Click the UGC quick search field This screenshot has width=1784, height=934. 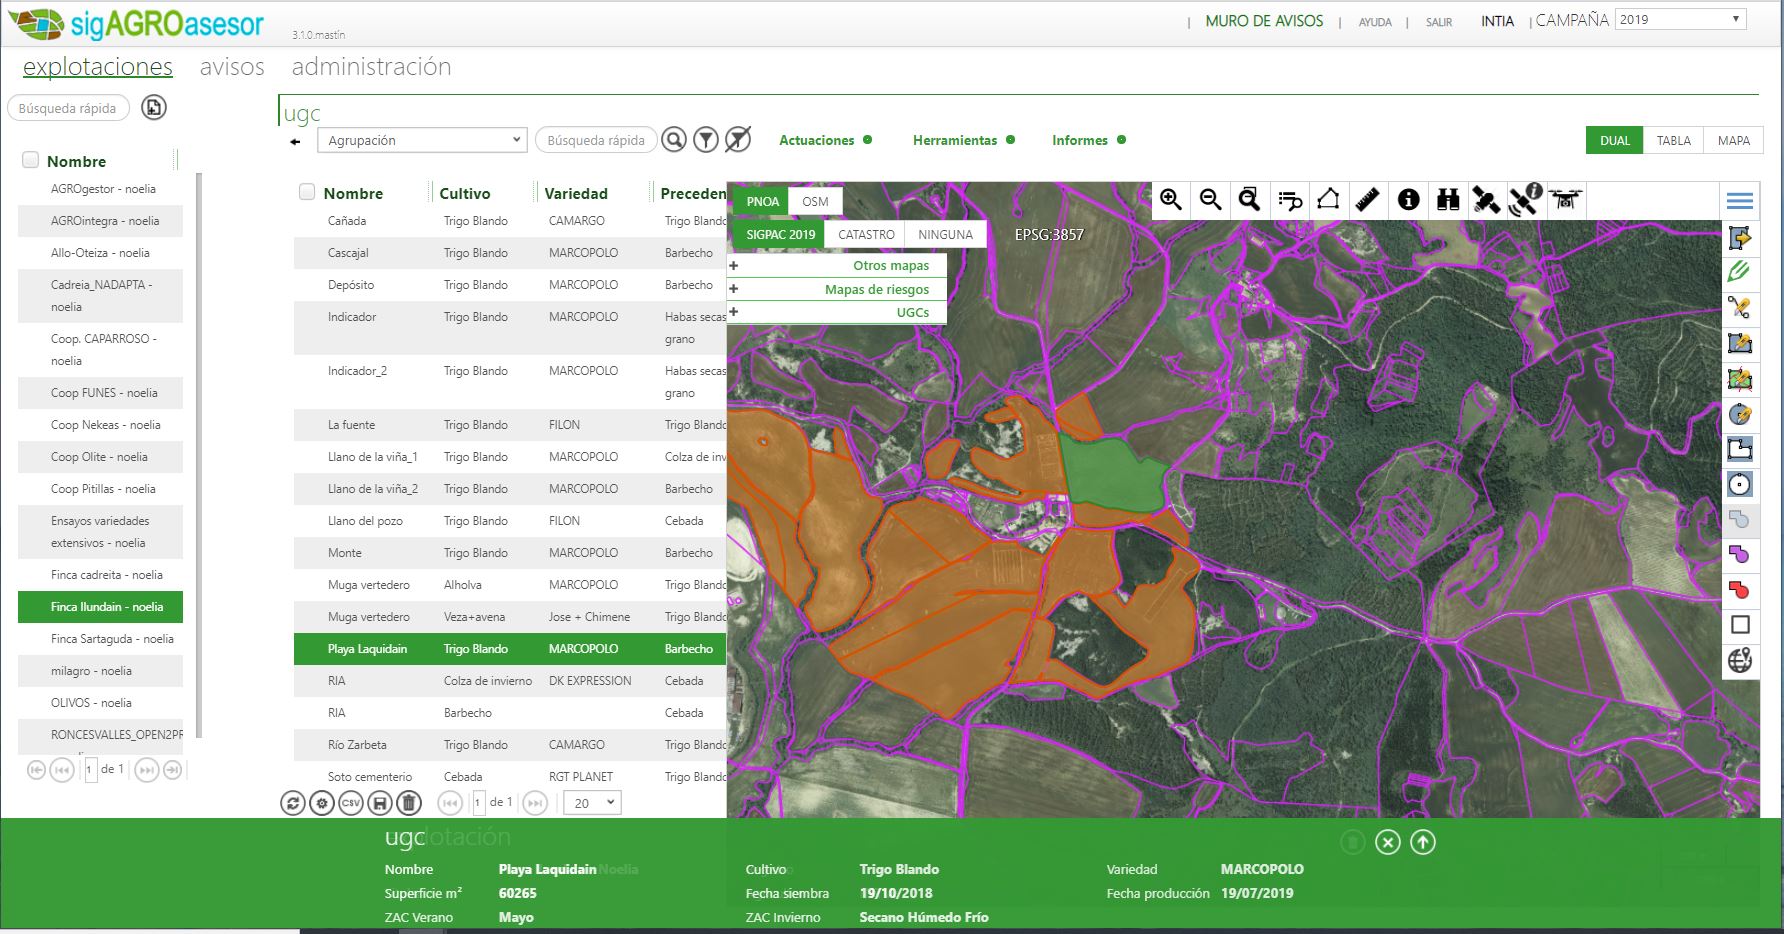click(596, 141)
